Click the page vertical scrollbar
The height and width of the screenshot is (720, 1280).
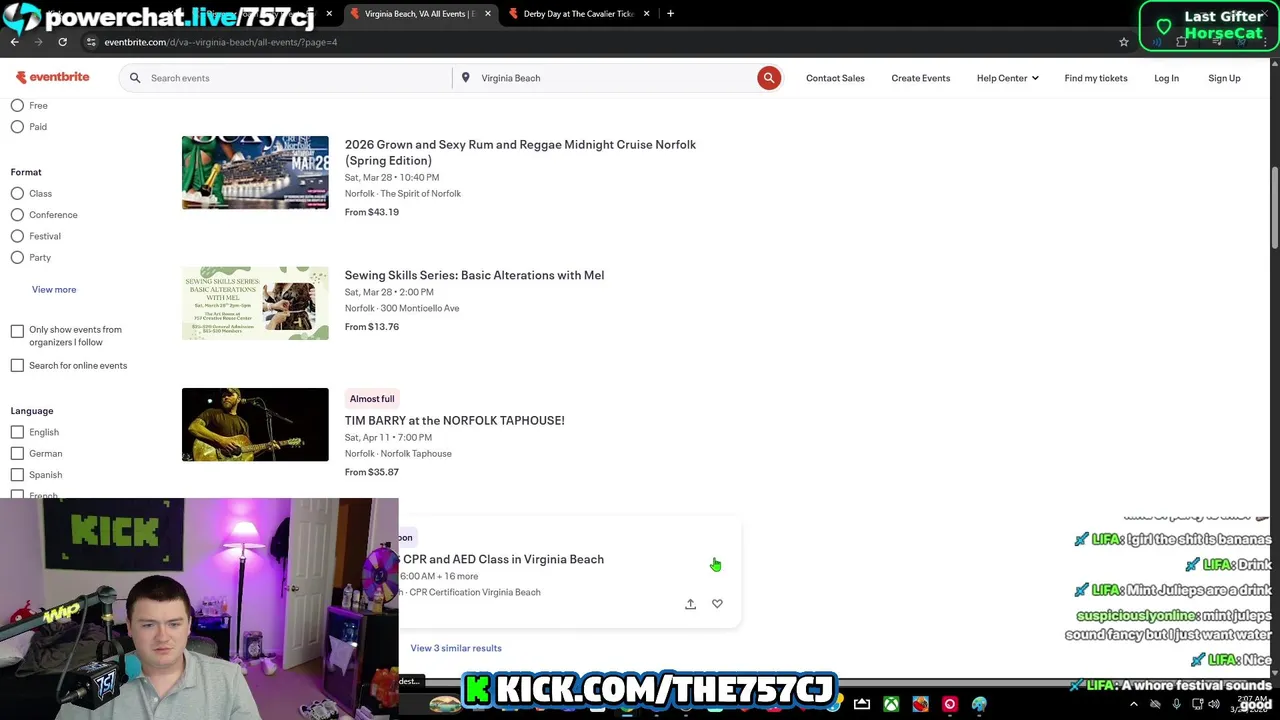click(1274, 208)
